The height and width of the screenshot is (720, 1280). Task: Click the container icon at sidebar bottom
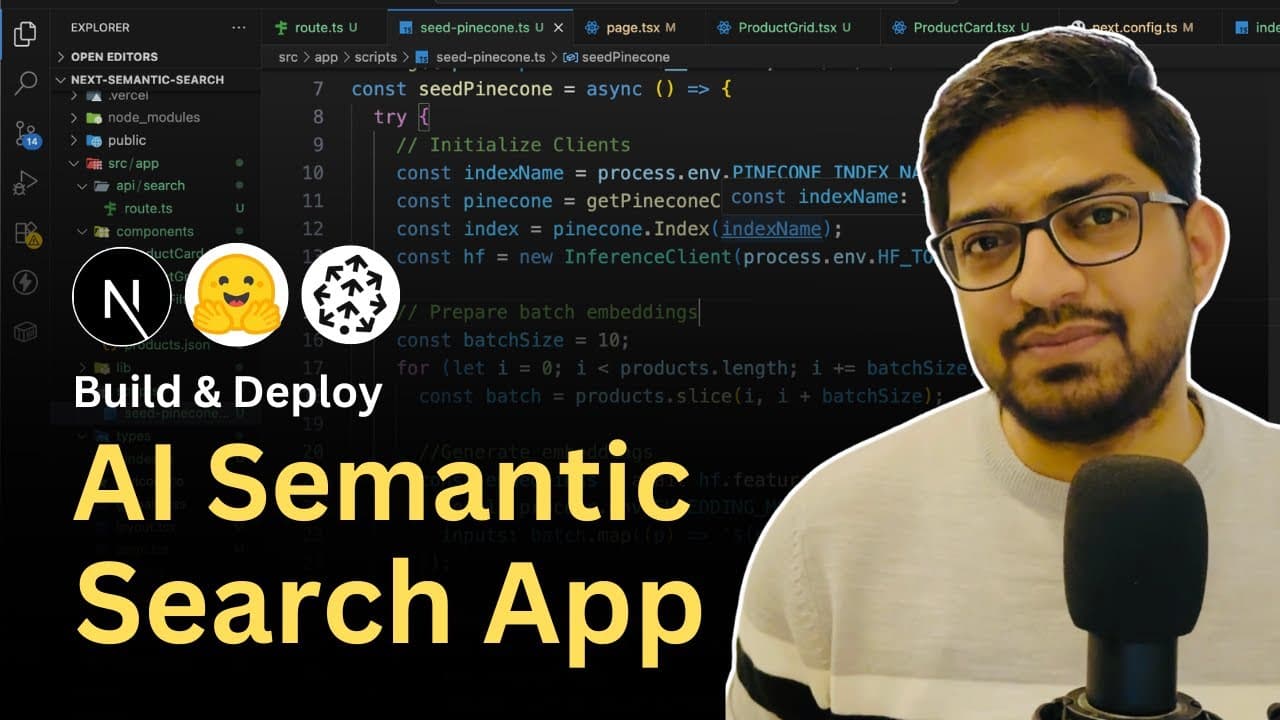tap(25, 330)
